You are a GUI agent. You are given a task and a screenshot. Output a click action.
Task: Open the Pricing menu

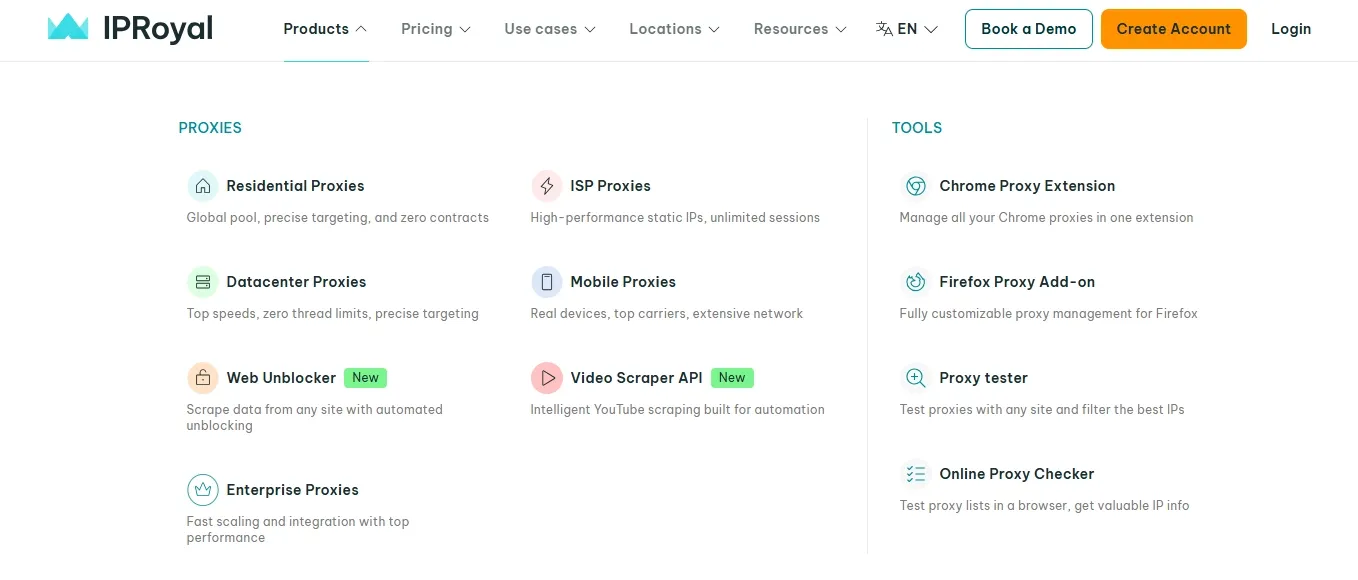point(436,29)
